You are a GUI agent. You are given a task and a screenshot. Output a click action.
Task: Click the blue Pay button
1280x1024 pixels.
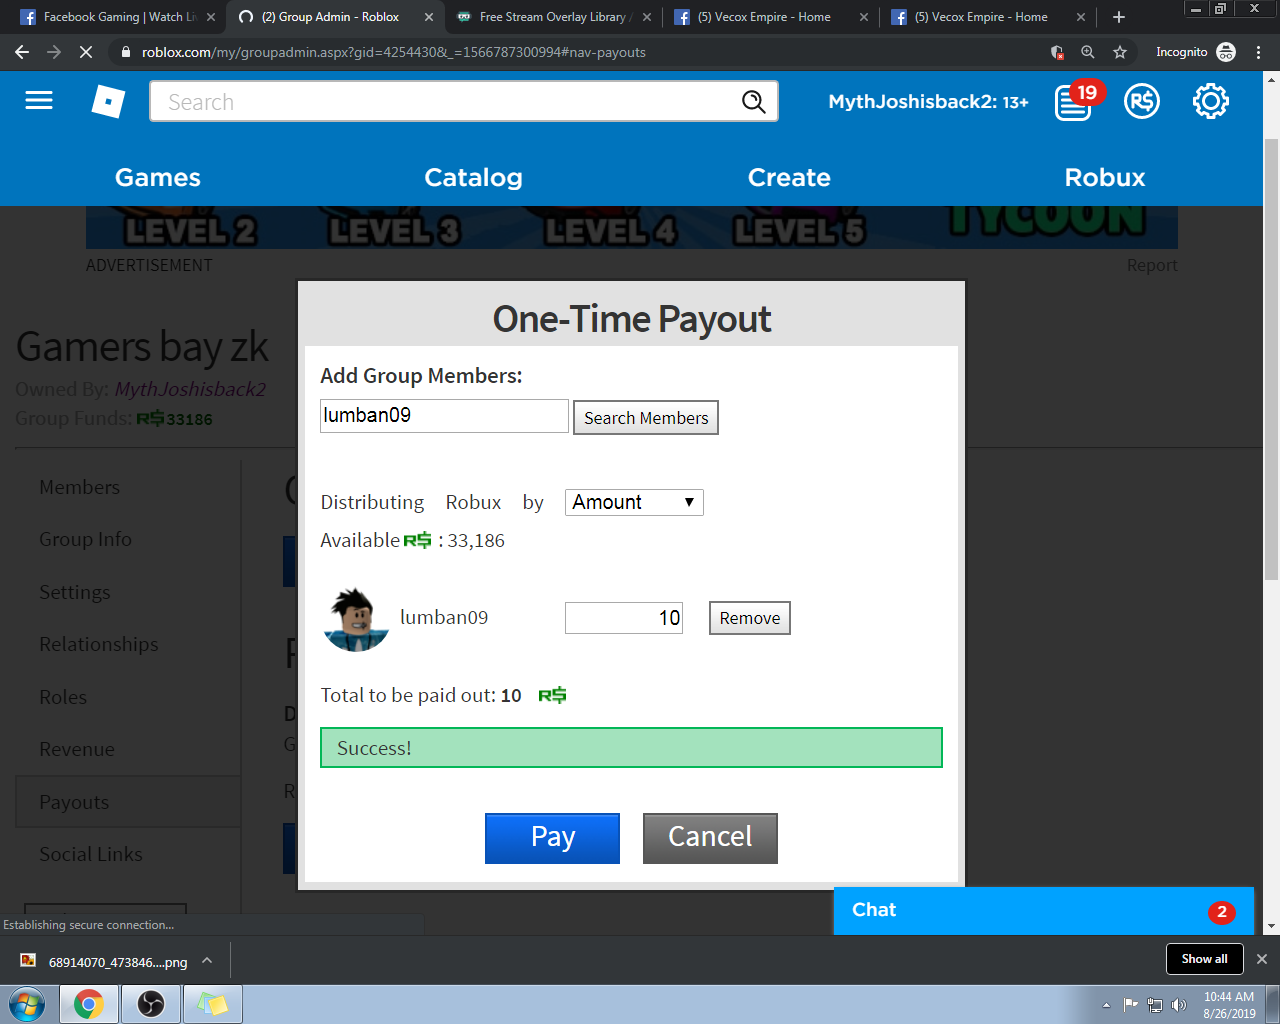(552, 838)
